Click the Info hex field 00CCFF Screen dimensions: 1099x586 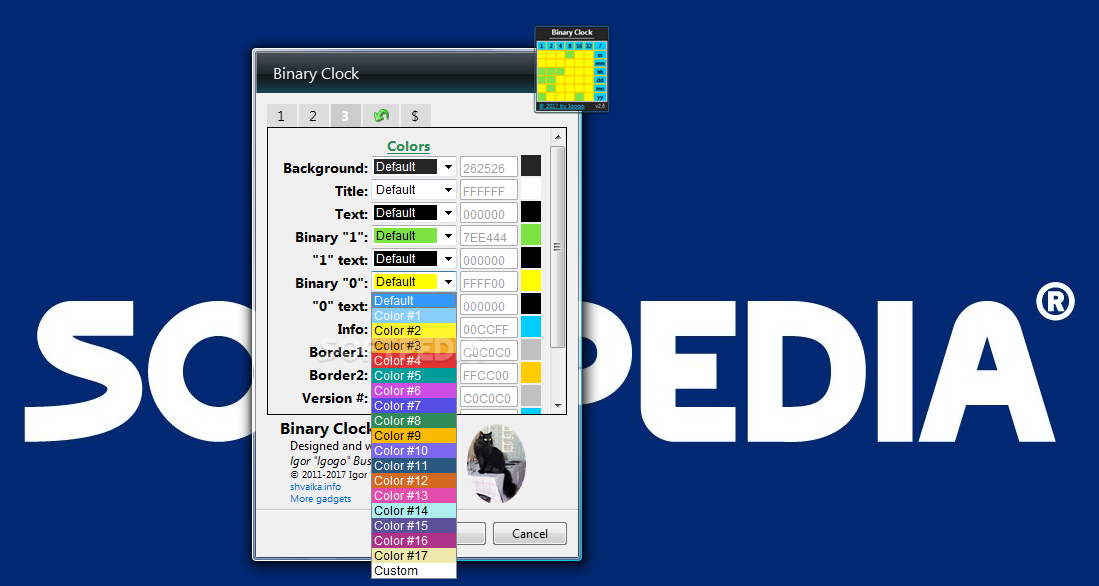coord(489,328)
